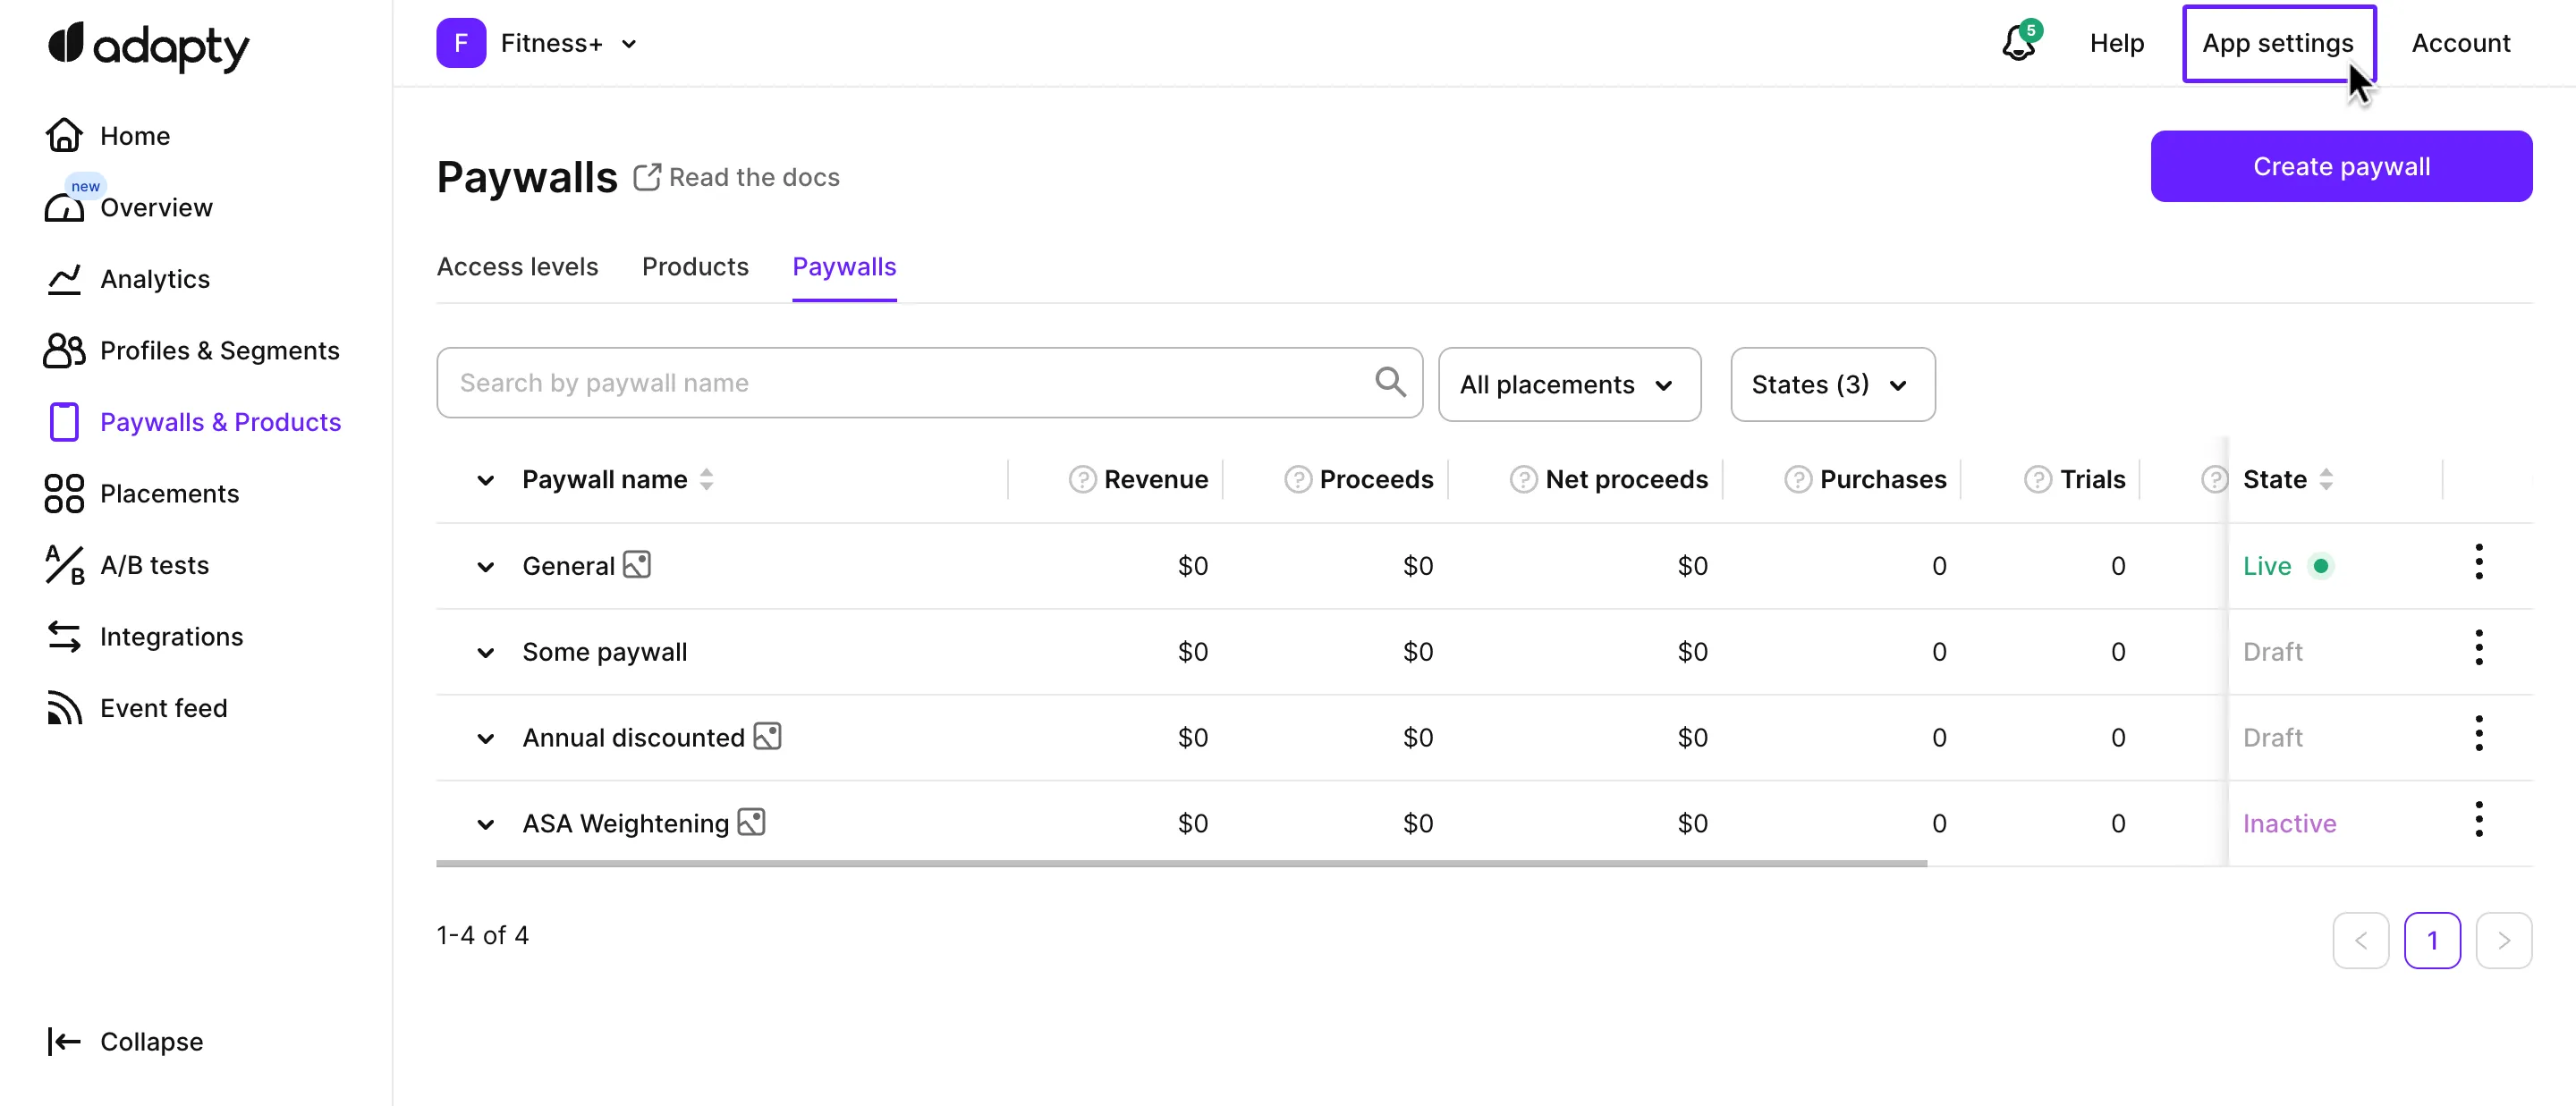Click search magnifier icon in paywall search

(1389, 382)
